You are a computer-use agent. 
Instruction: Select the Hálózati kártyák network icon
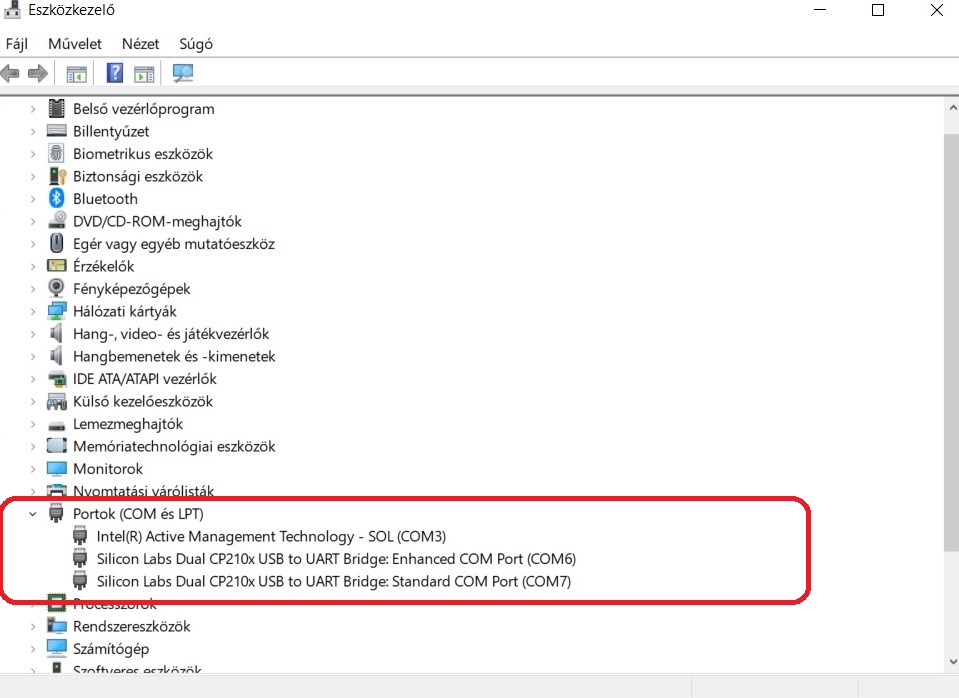click(56, 311)
